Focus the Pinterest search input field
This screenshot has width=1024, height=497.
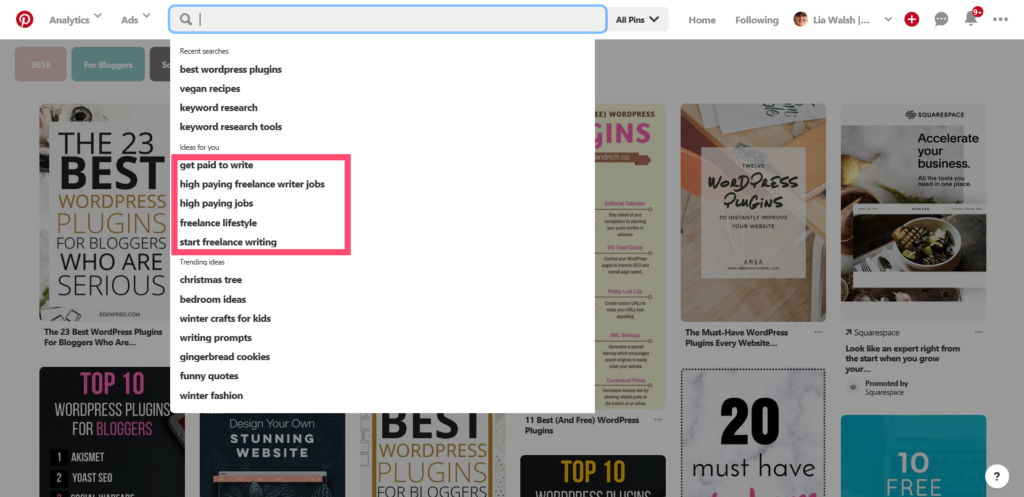(x=387, y=20)
